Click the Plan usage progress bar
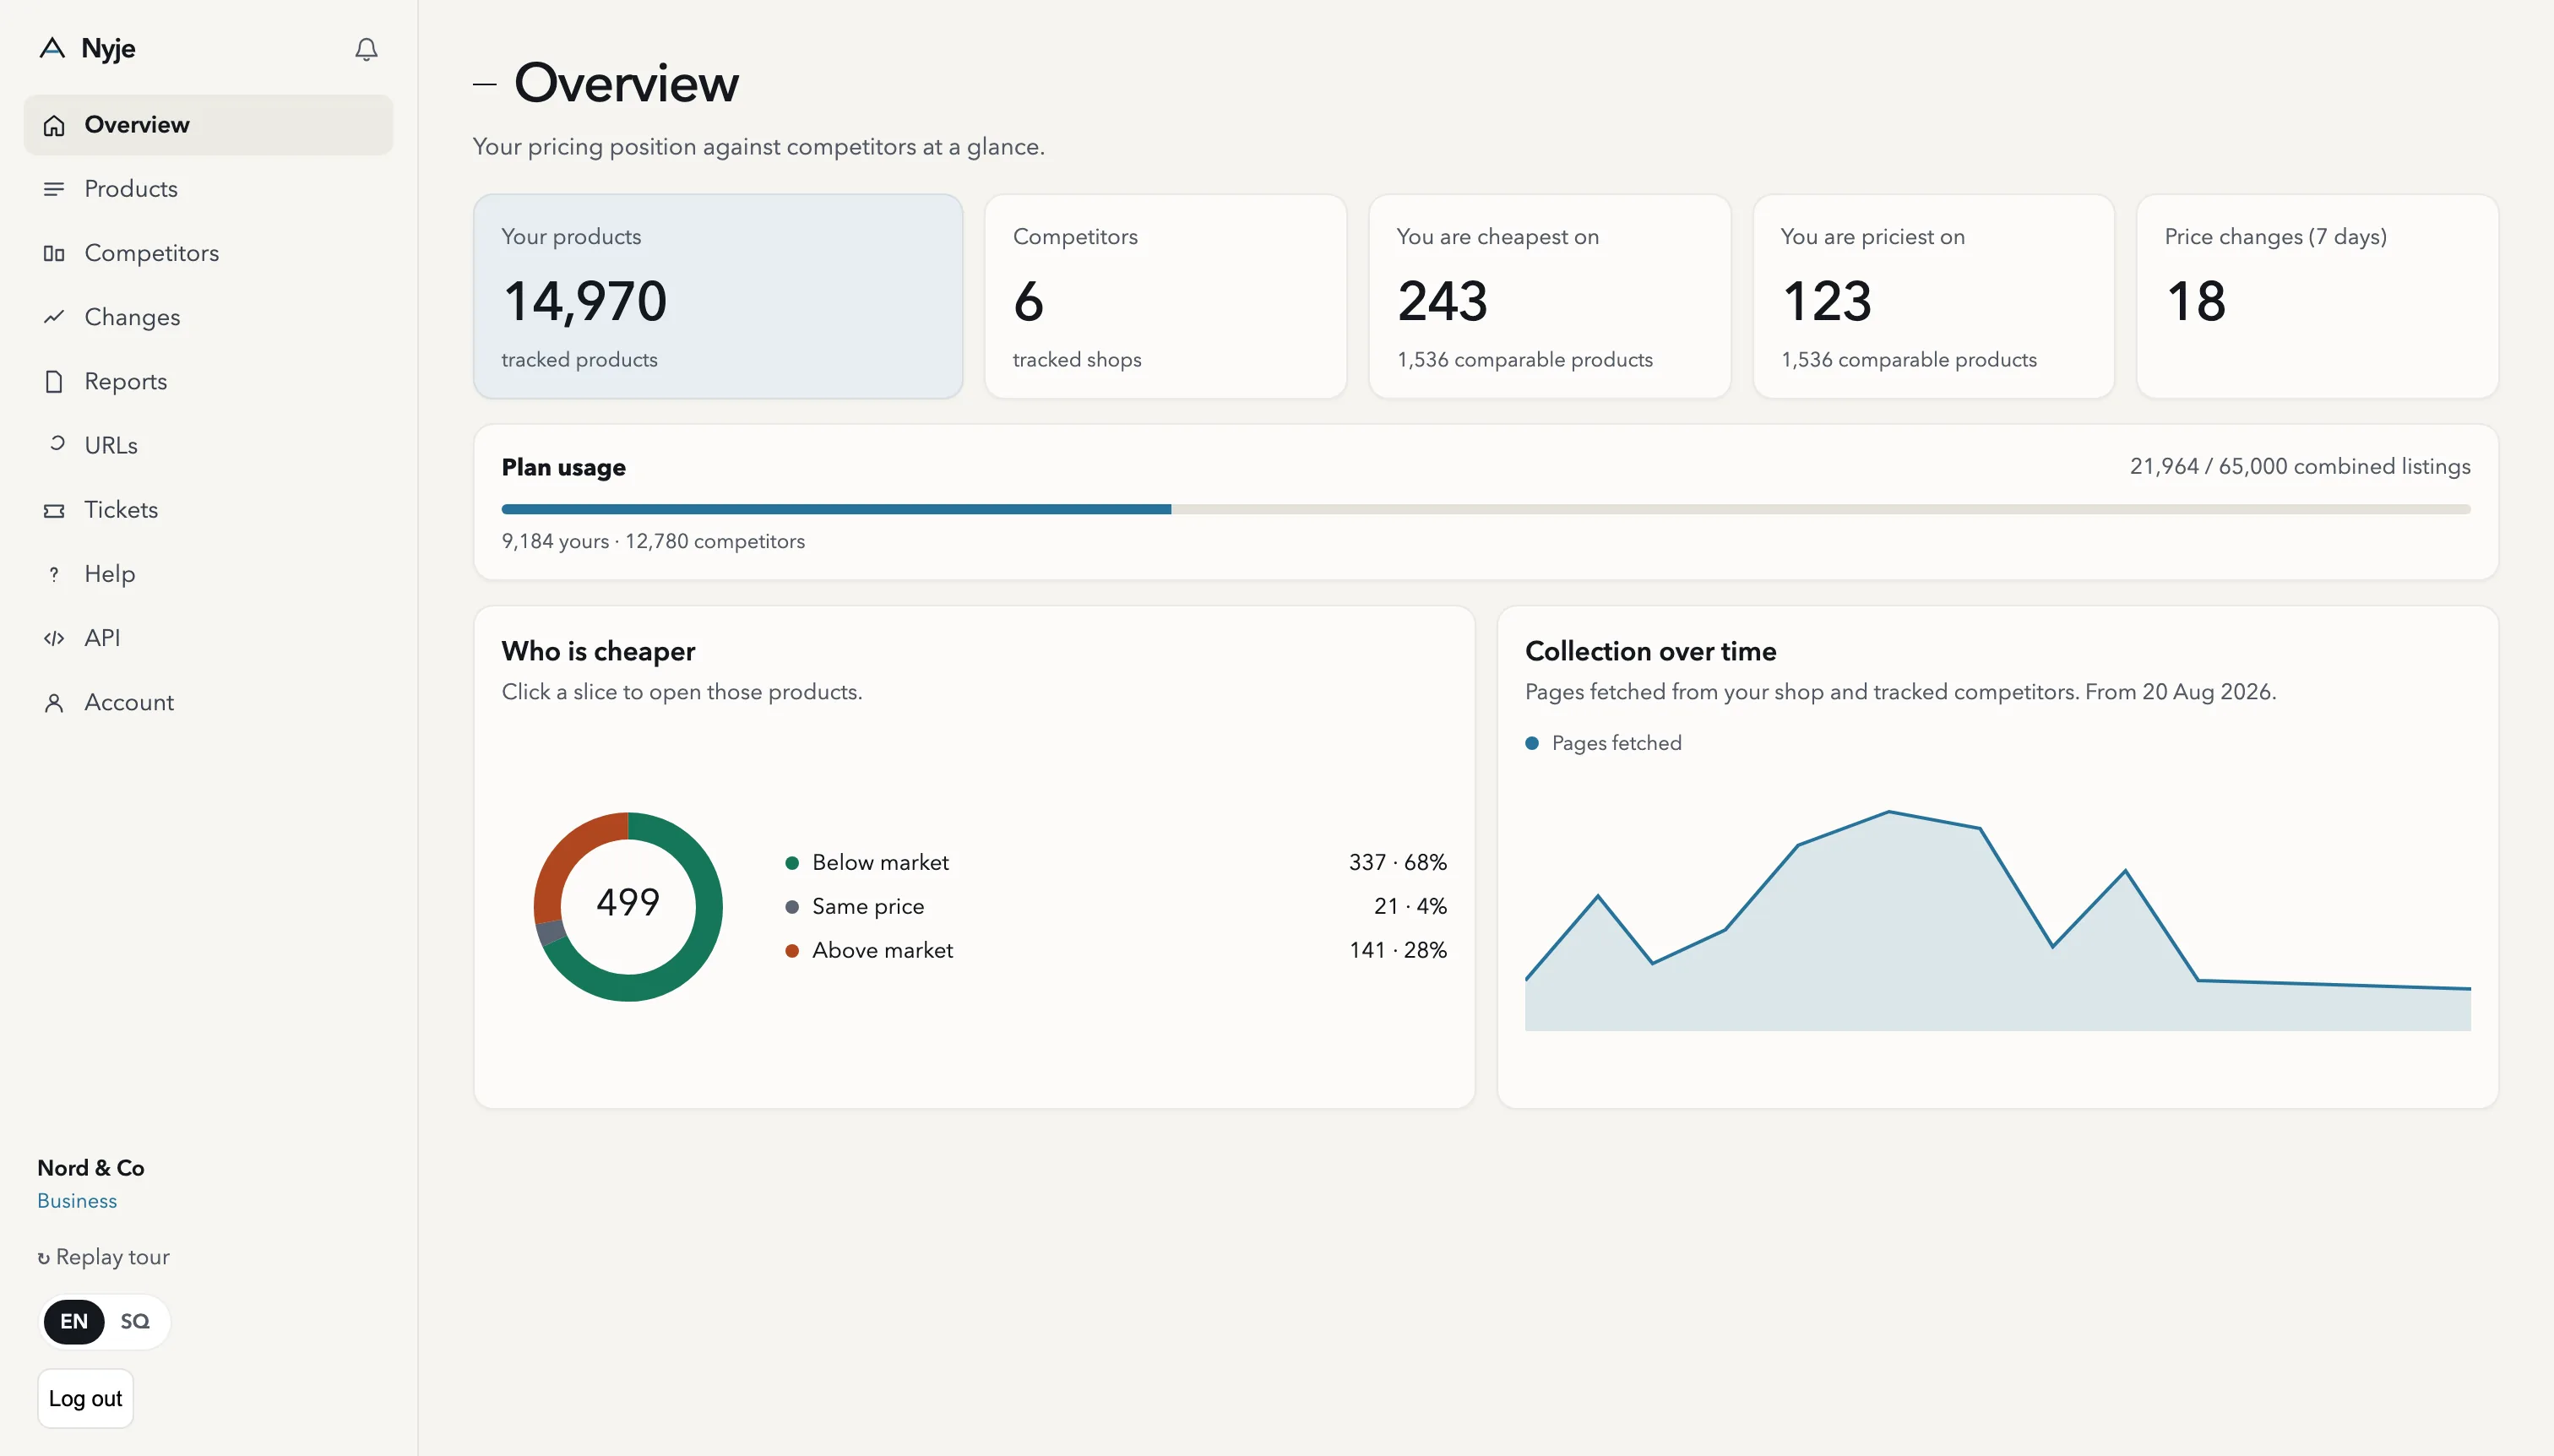The image size is (2554, 1456). click(x=1485, y=509)
